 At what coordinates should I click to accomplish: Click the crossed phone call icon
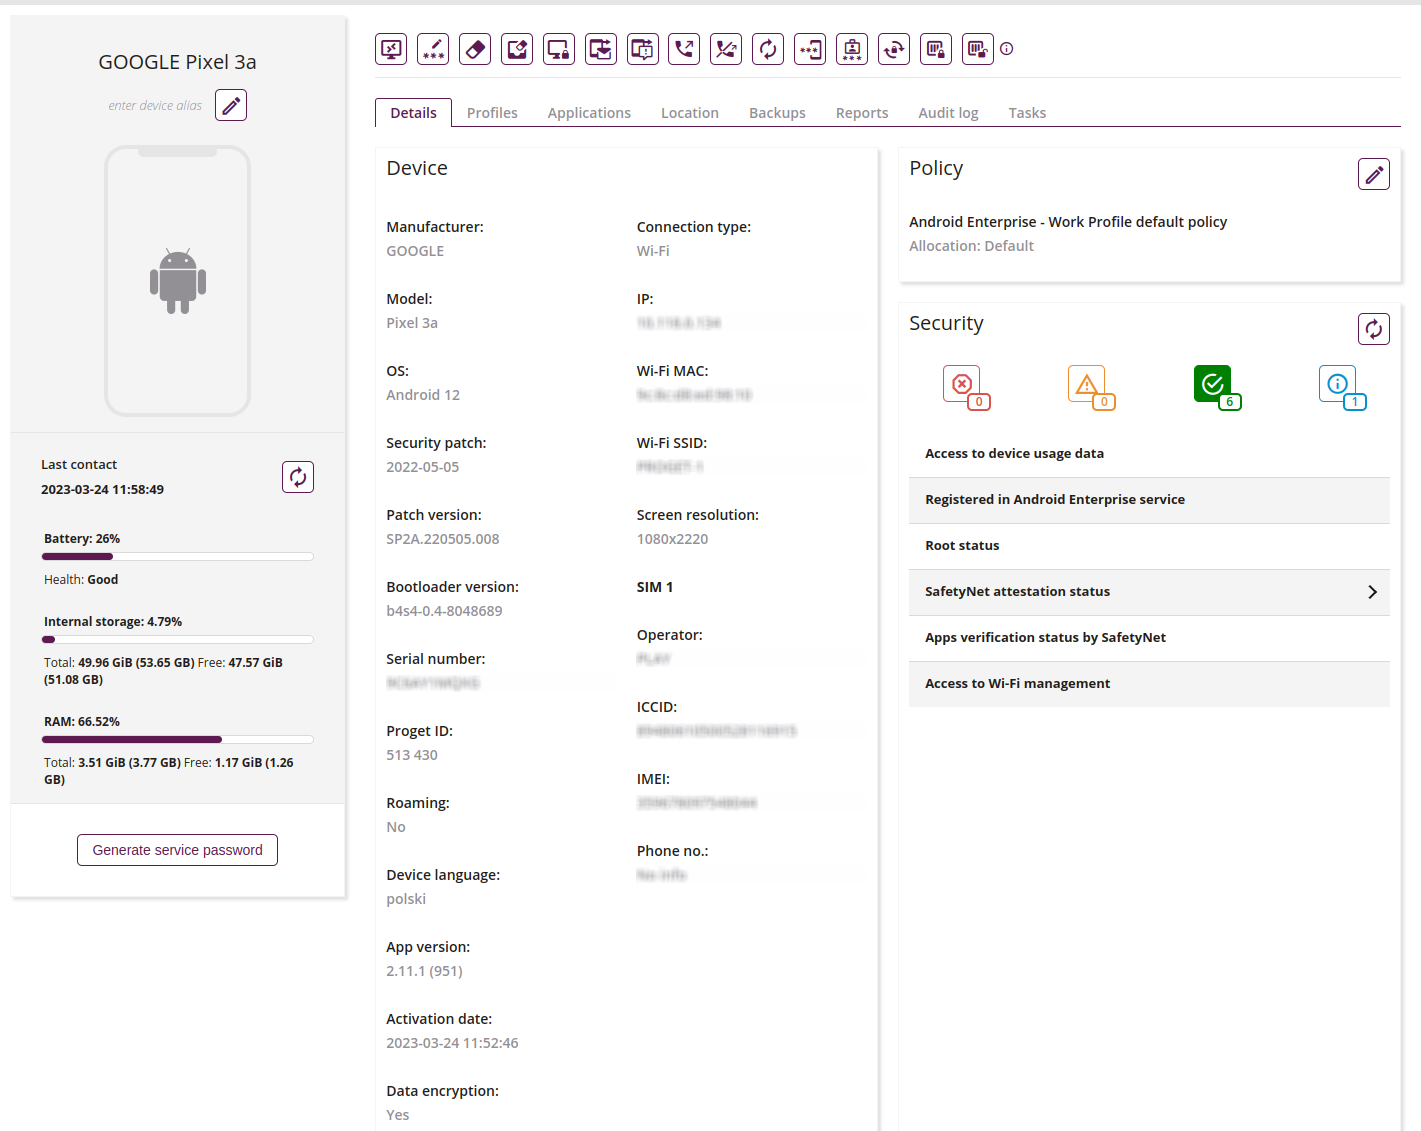point(726,49)
